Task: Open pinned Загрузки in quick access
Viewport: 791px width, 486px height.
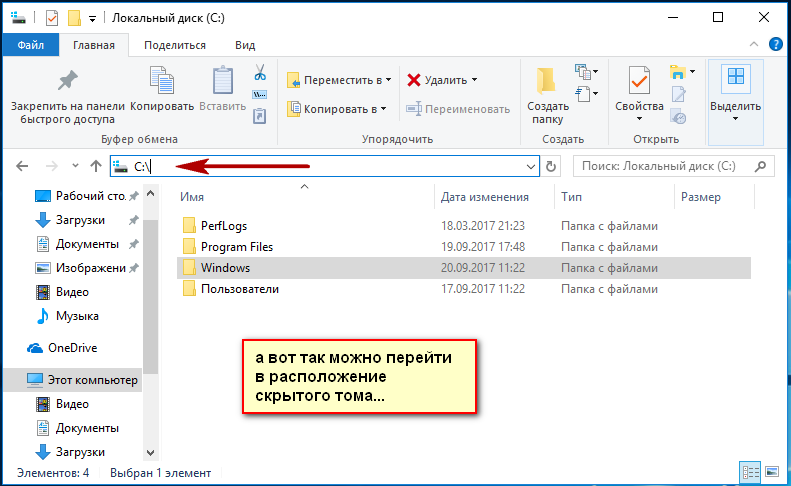Action: [86, 220]
